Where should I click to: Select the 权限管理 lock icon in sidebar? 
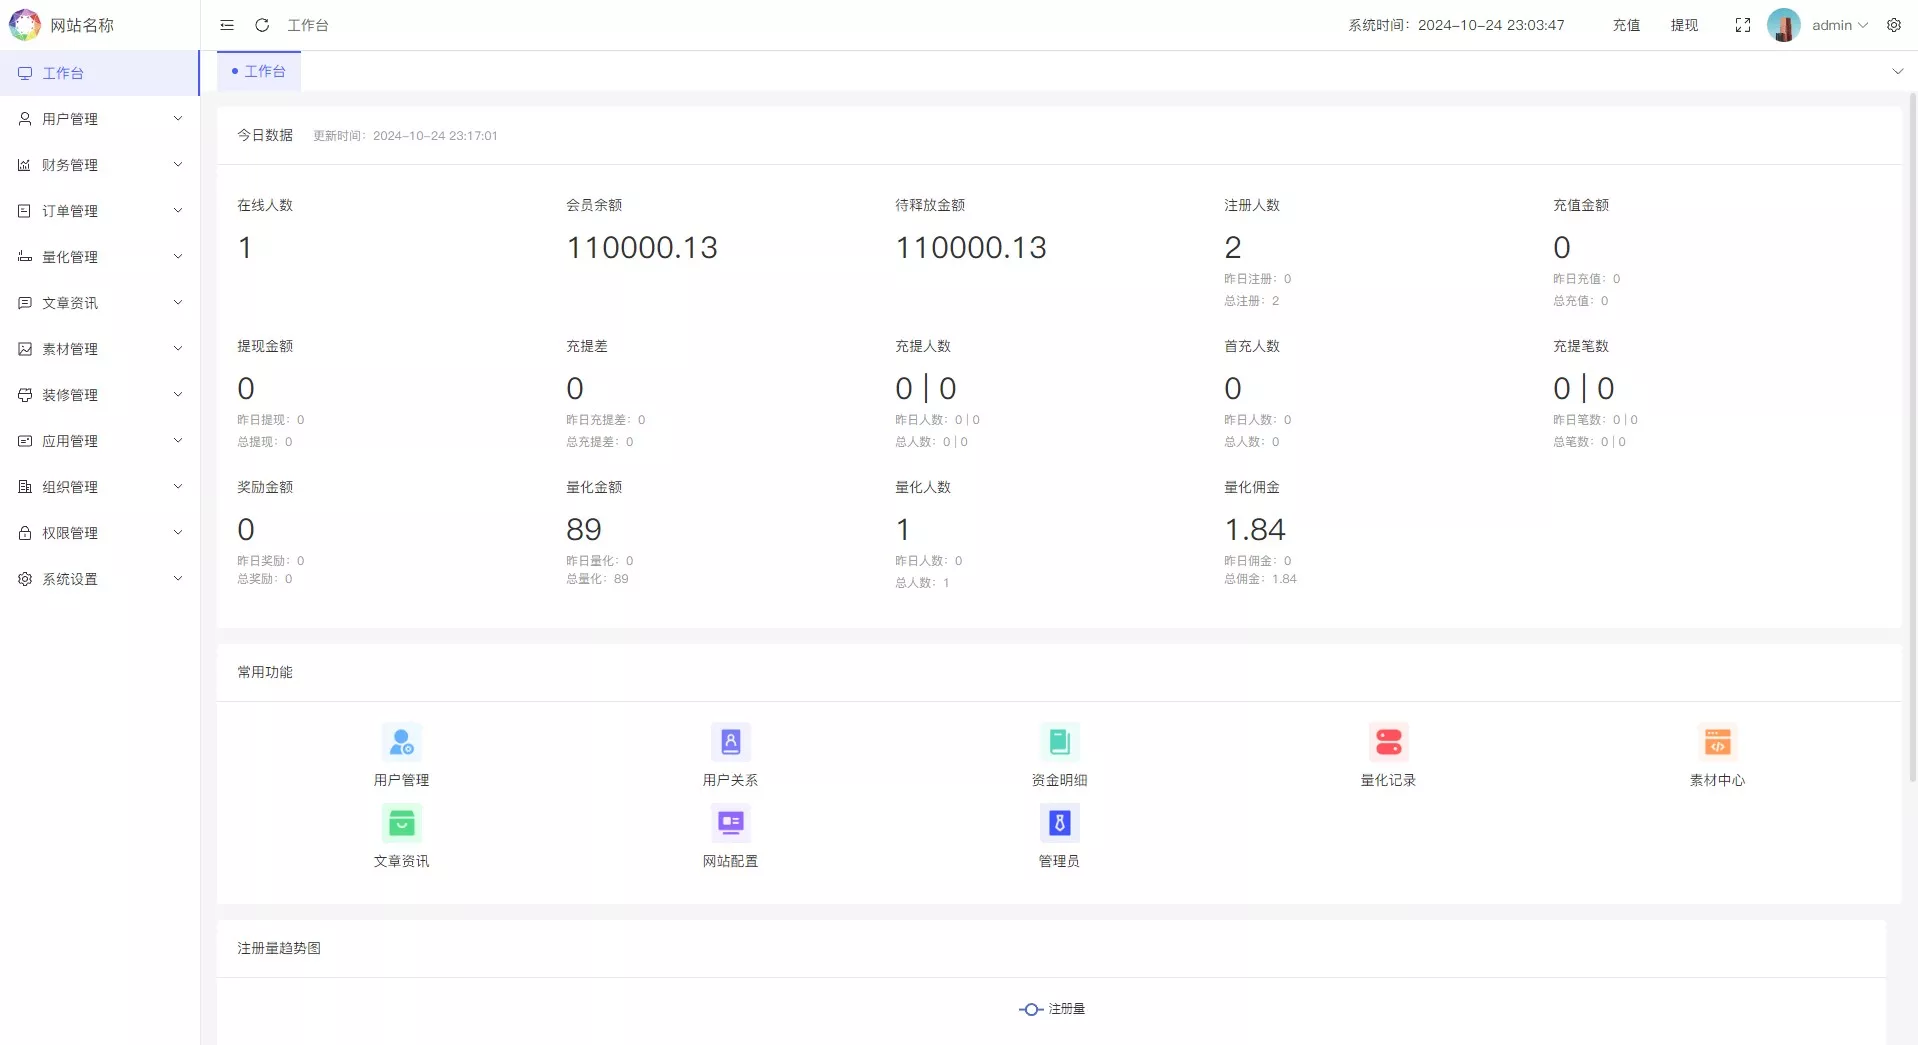point(25,532)
